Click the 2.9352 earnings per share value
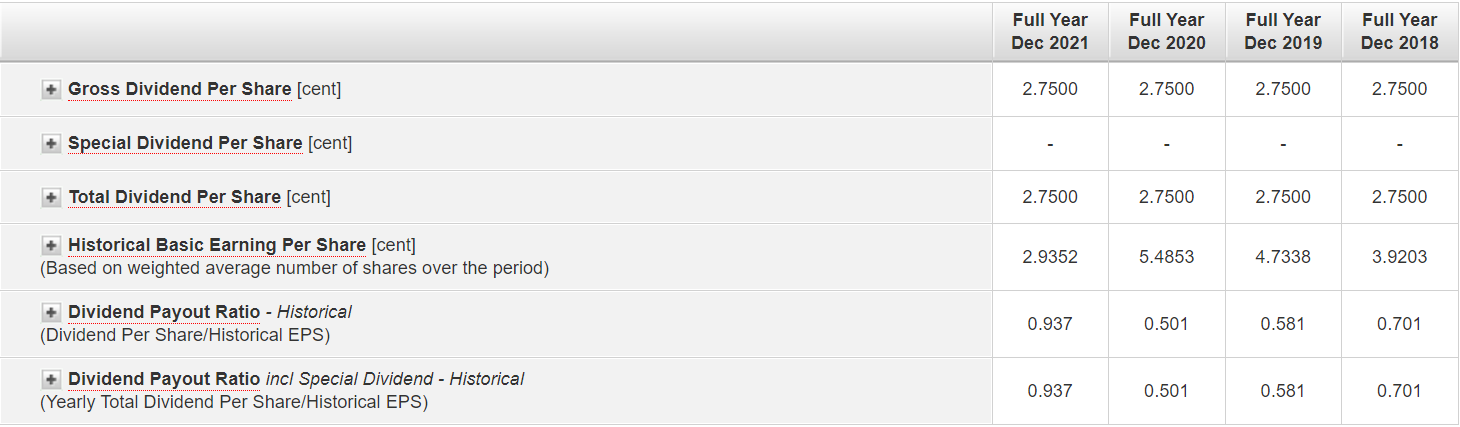 click(1050, 257)
